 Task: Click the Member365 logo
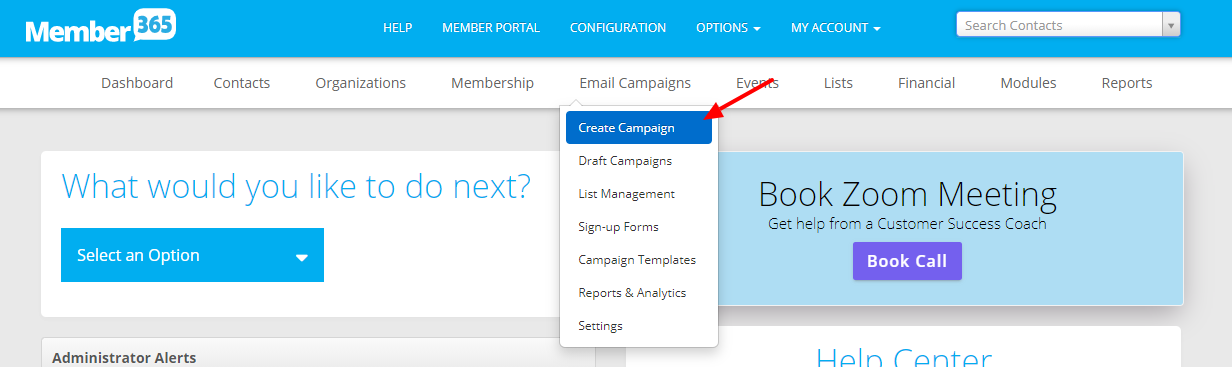[x=100, y=28]
